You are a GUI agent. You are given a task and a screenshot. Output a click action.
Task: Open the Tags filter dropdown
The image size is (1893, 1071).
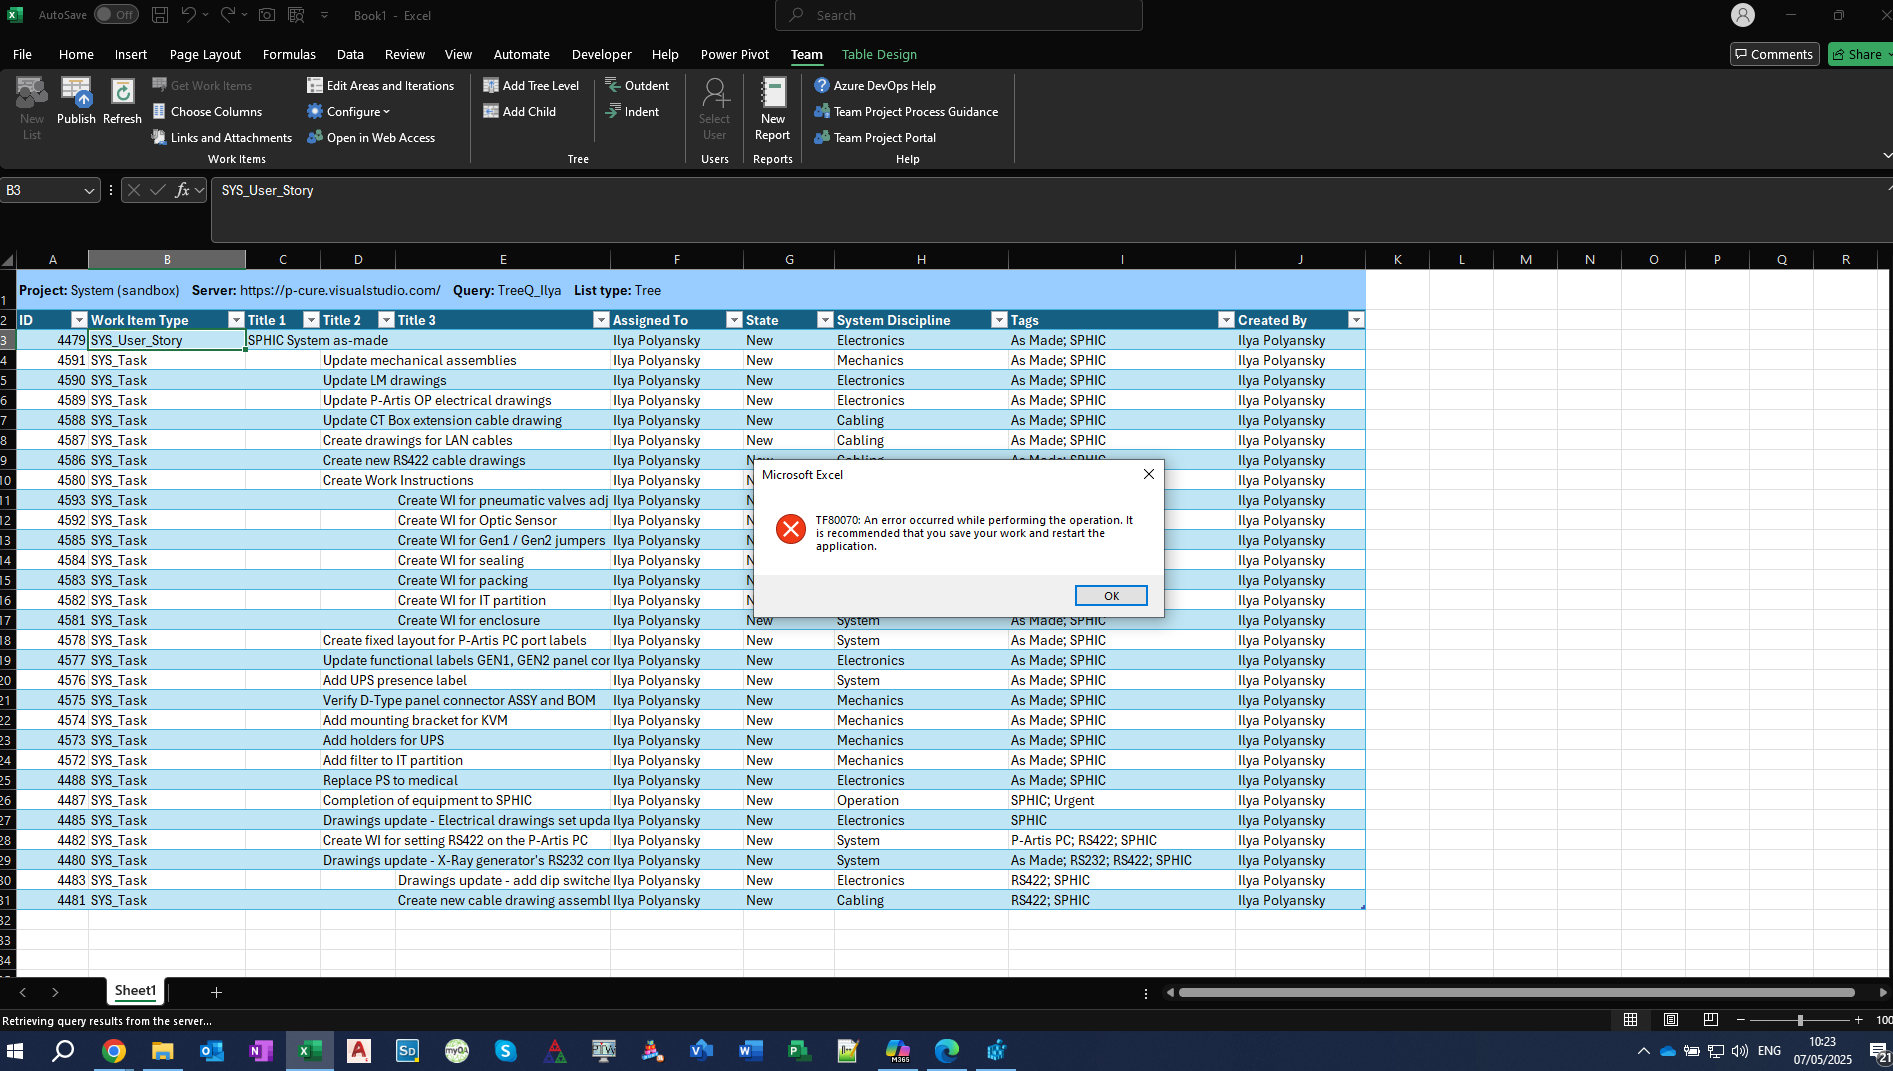pos(1226,320)
